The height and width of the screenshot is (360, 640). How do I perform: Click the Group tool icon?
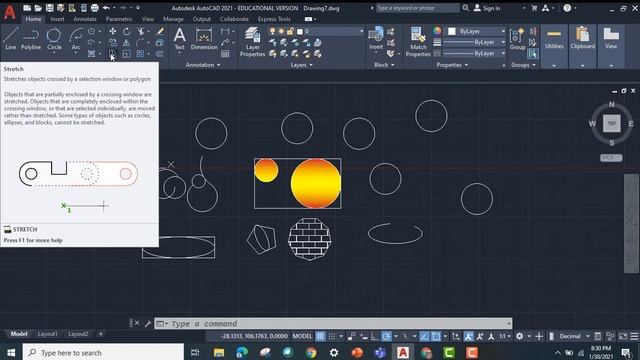click(517, 38)
